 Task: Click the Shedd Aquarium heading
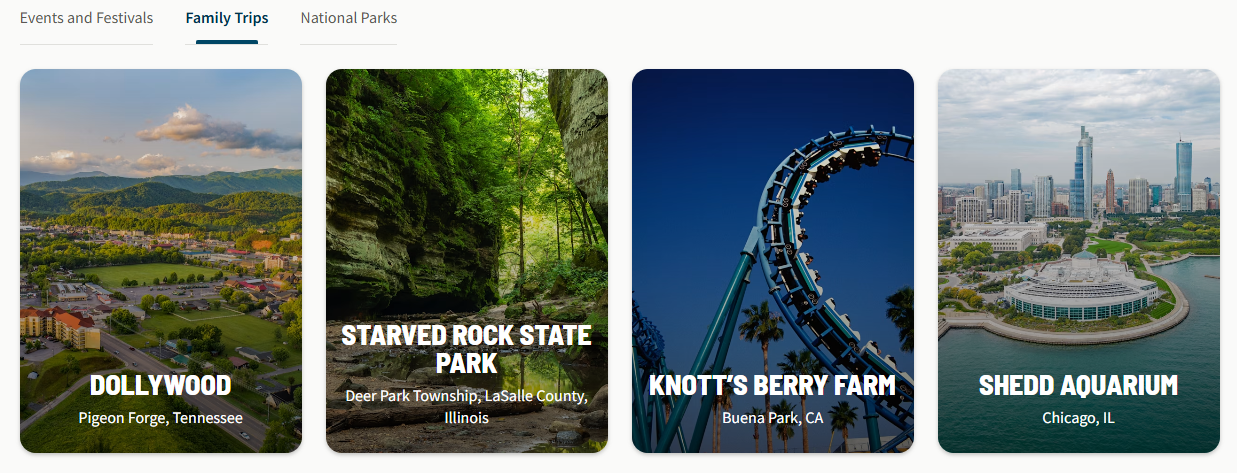coord(1079,385)
